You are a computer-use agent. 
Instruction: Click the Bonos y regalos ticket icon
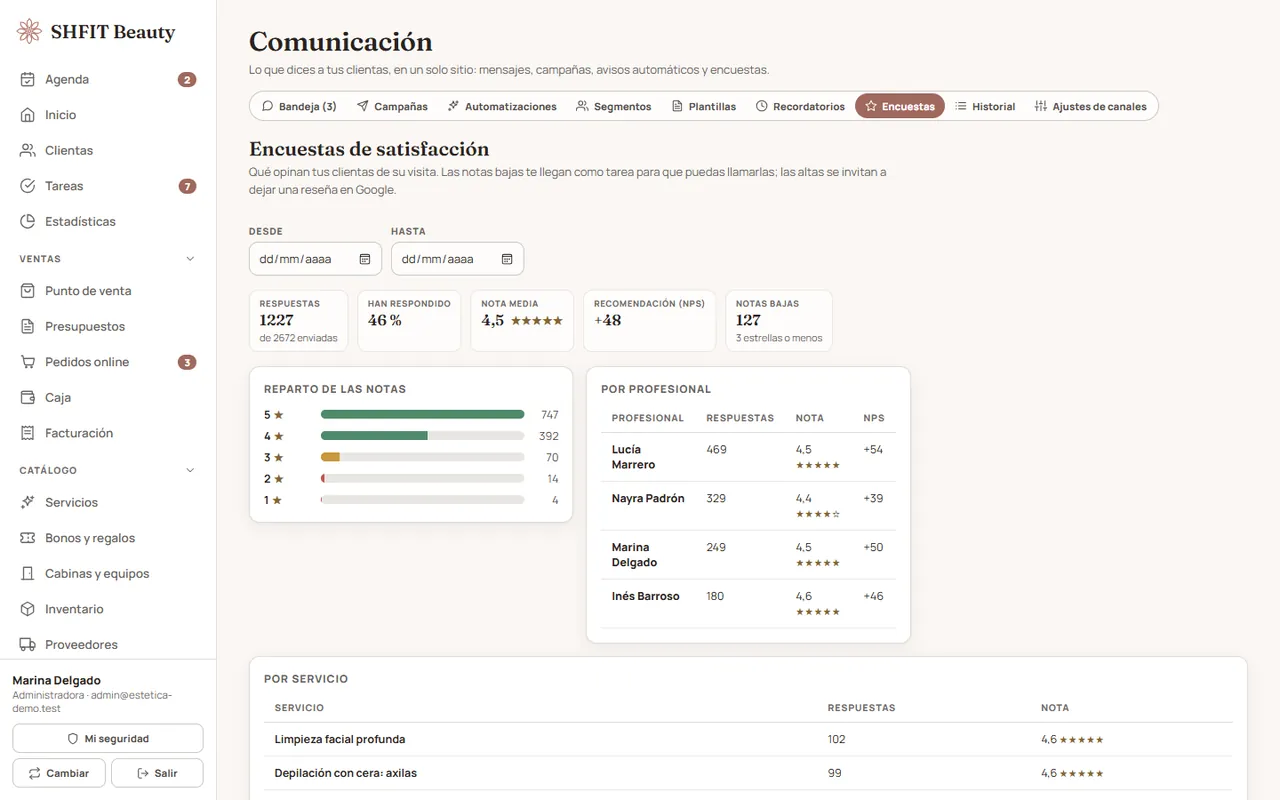pos(28,538)
